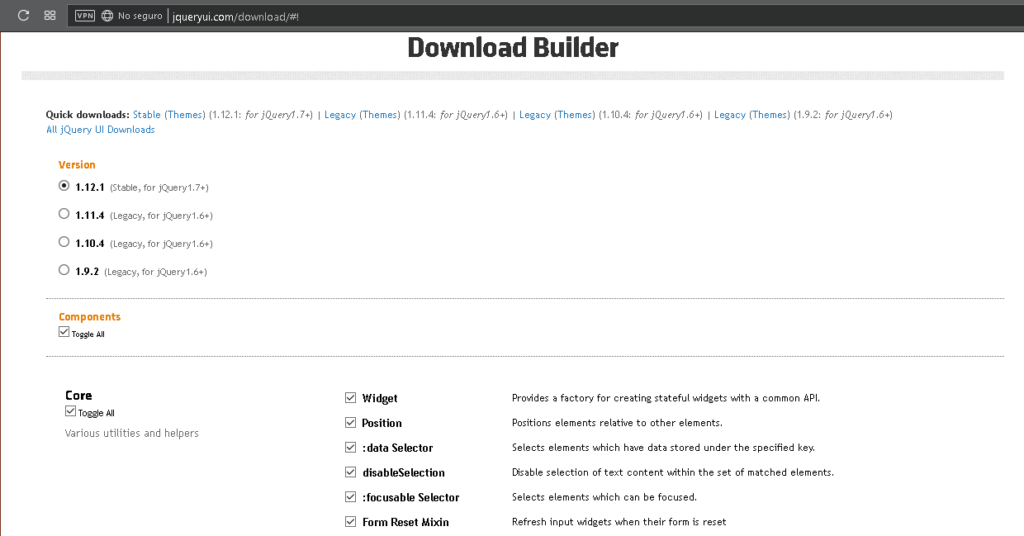Open Legacy link for version 1.10.4
Screen dimensions: 1024x536
[535, 115]
